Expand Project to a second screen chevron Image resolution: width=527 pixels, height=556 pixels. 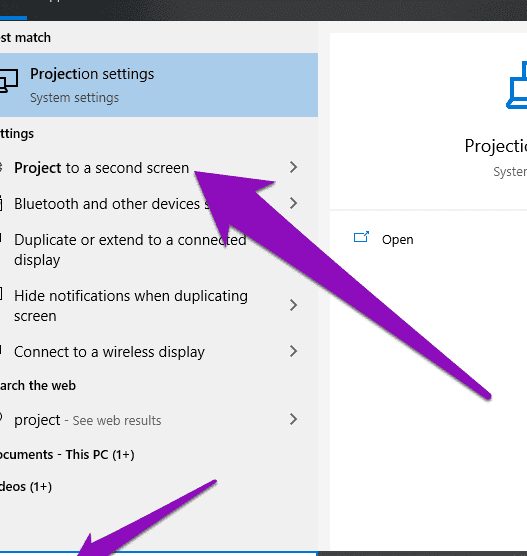click(293, 167)
